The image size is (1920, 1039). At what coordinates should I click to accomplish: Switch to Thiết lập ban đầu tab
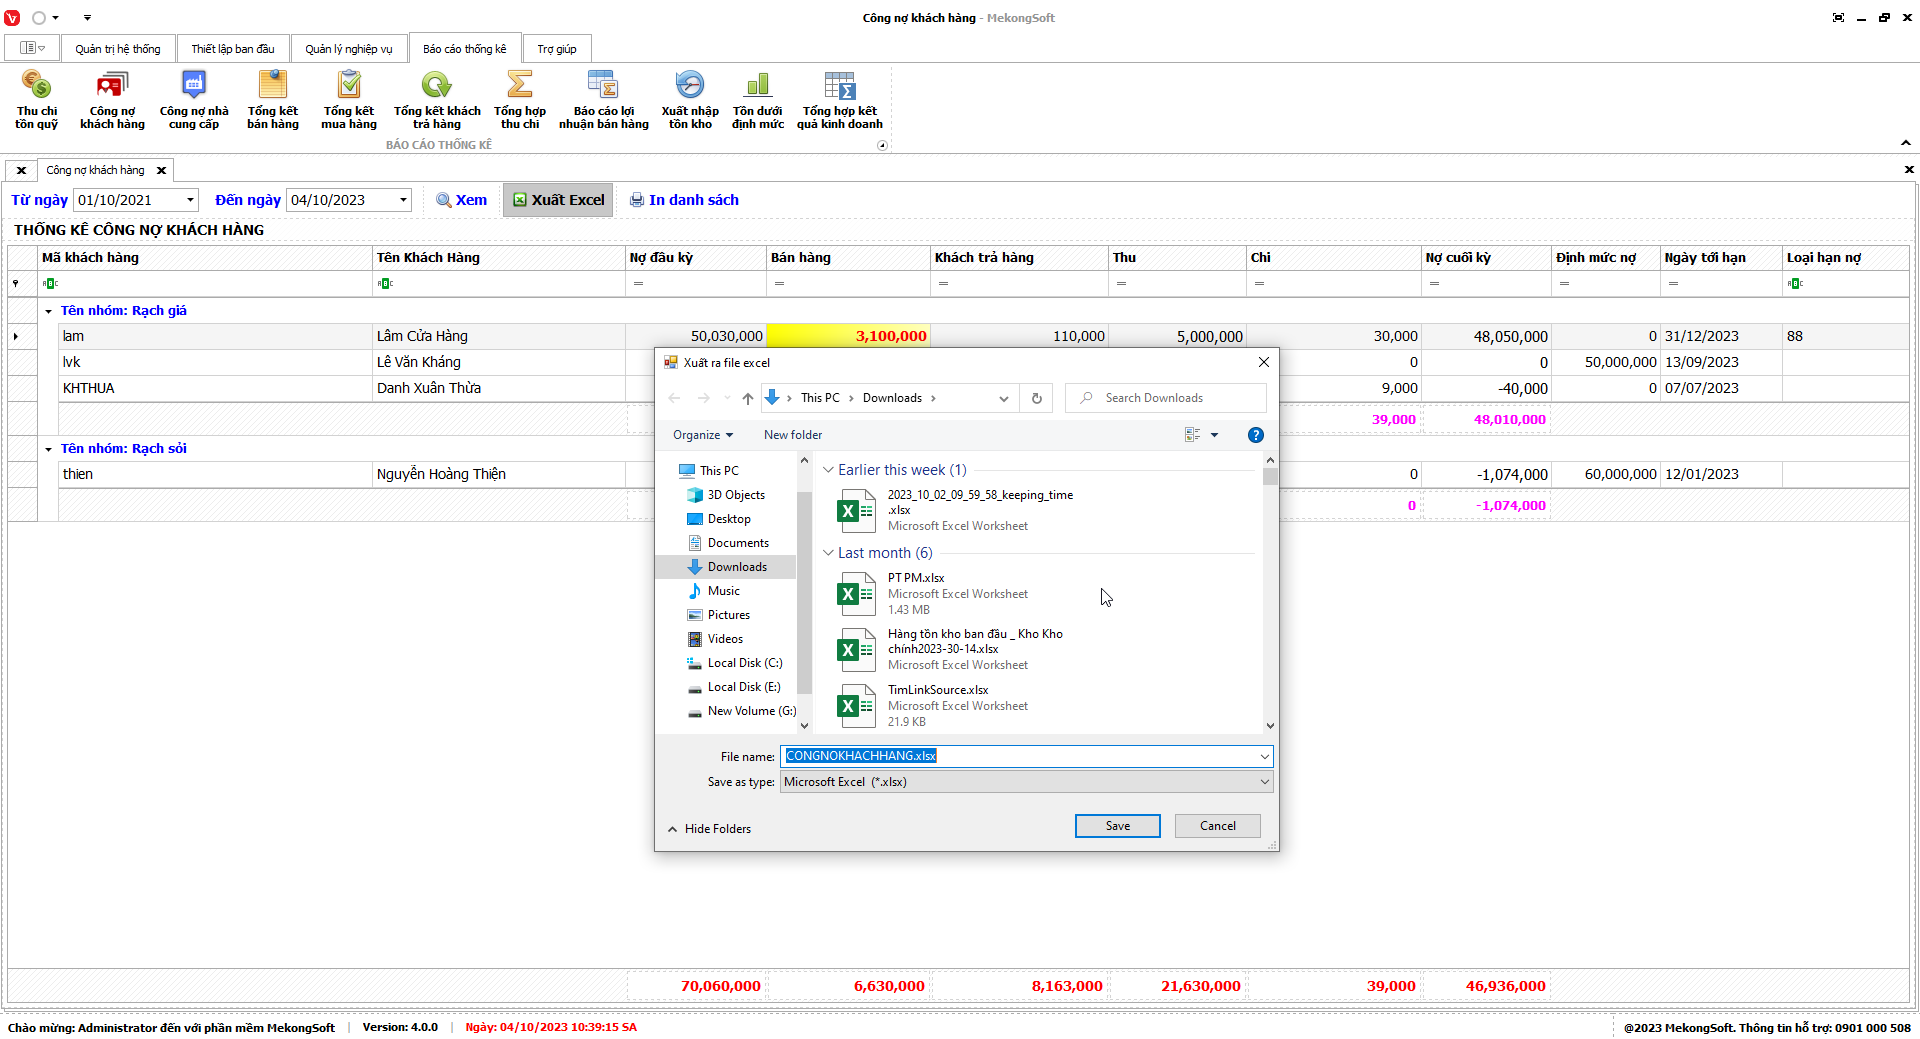232,49
